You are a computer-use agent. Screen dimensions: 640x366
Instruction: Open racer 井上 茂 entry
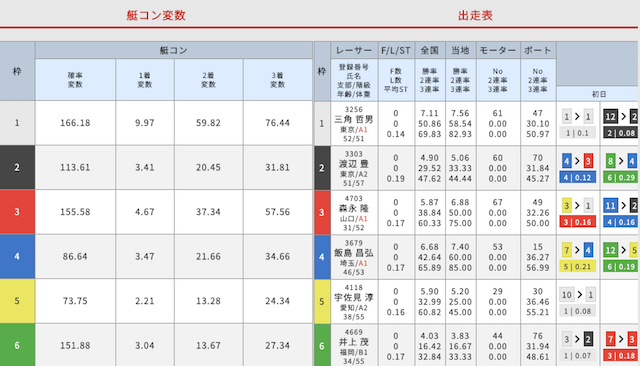tap(353, 342)
